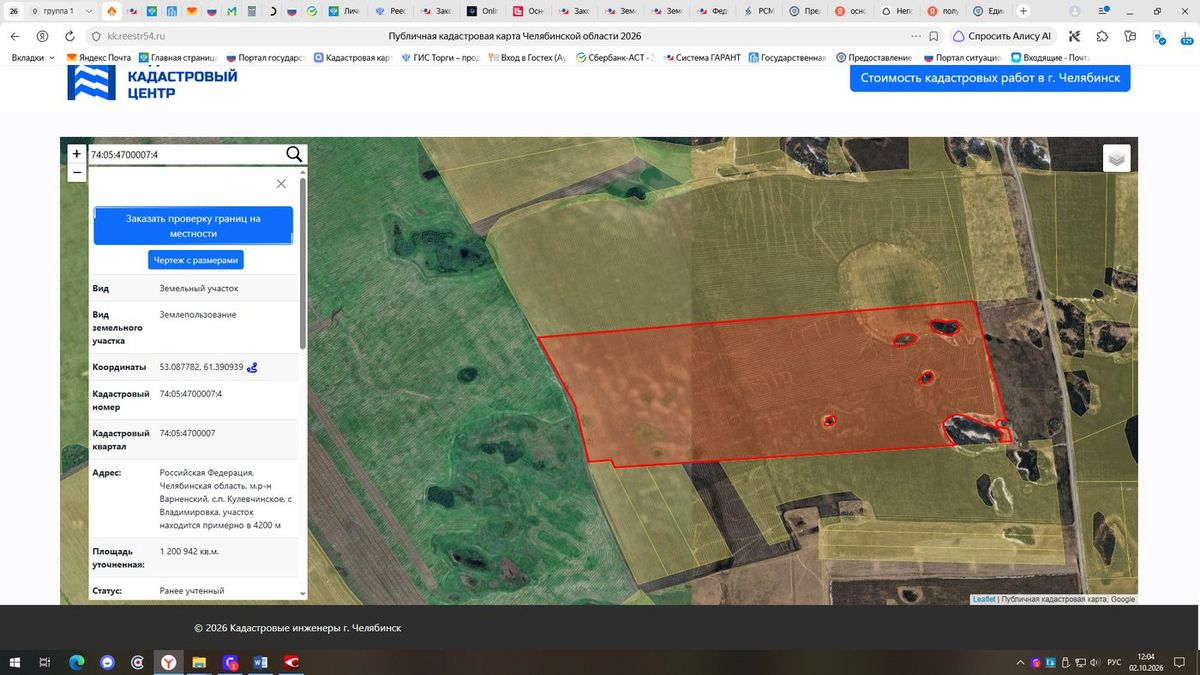Reload the current page
Viewport: 1200px width, 675px height.
click(x=70, y=36)
